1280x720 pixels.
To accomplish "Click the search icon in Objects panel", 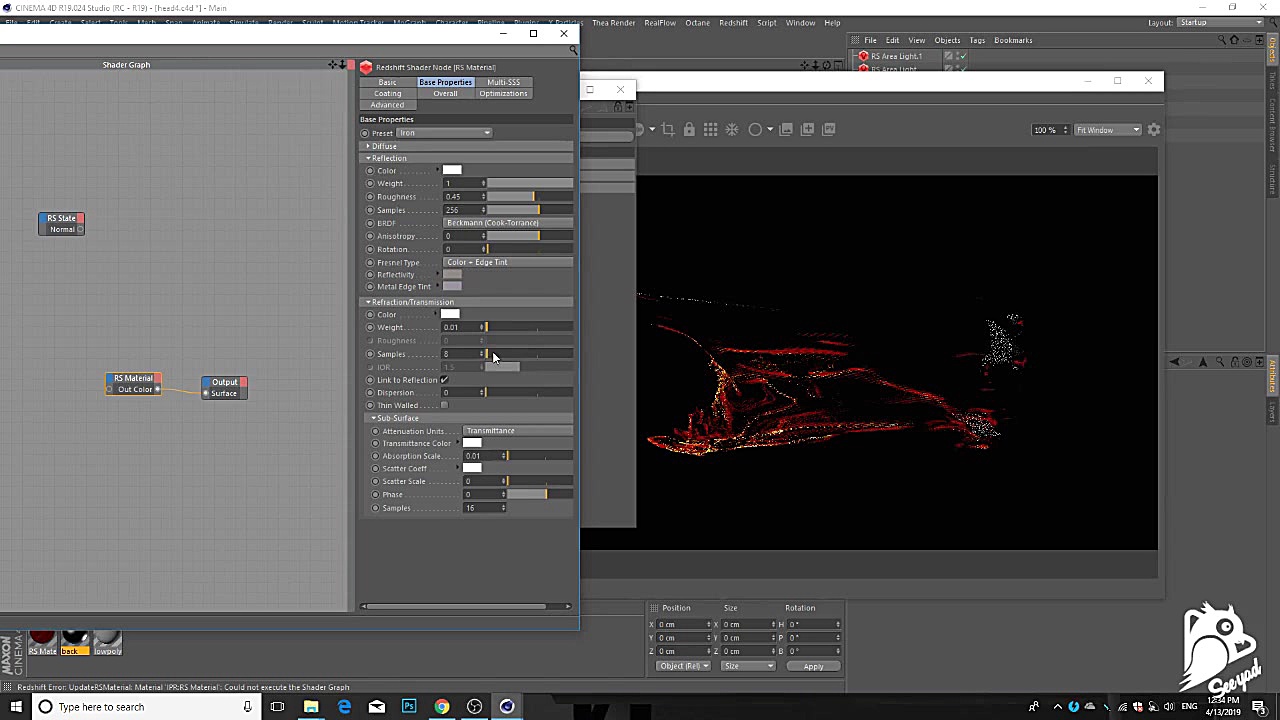I will [x=1221, y=40].
